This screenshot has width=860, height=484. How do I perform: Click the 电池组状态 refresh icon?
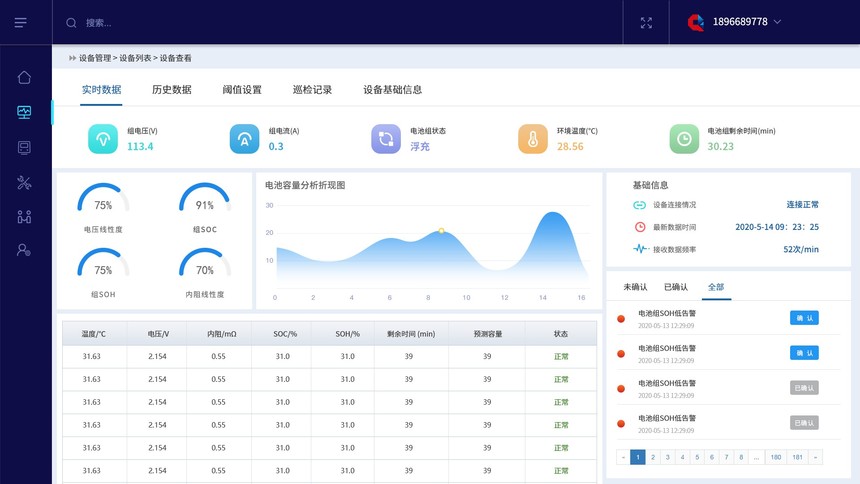(x=386, y=139)
